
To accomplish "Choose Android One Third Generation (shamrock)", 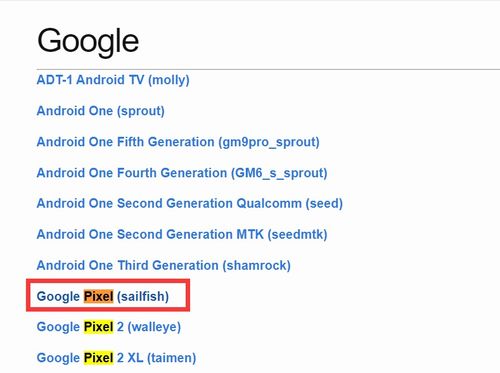I will (164, 266).
